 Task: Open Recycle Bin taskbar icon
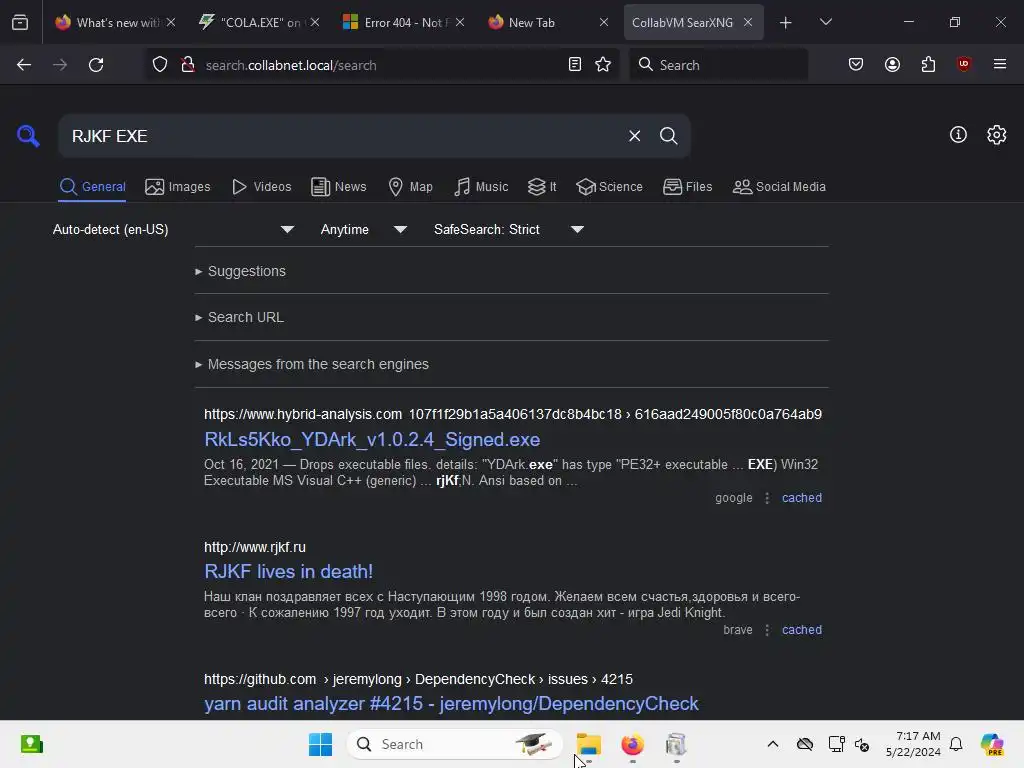point(676,744)
